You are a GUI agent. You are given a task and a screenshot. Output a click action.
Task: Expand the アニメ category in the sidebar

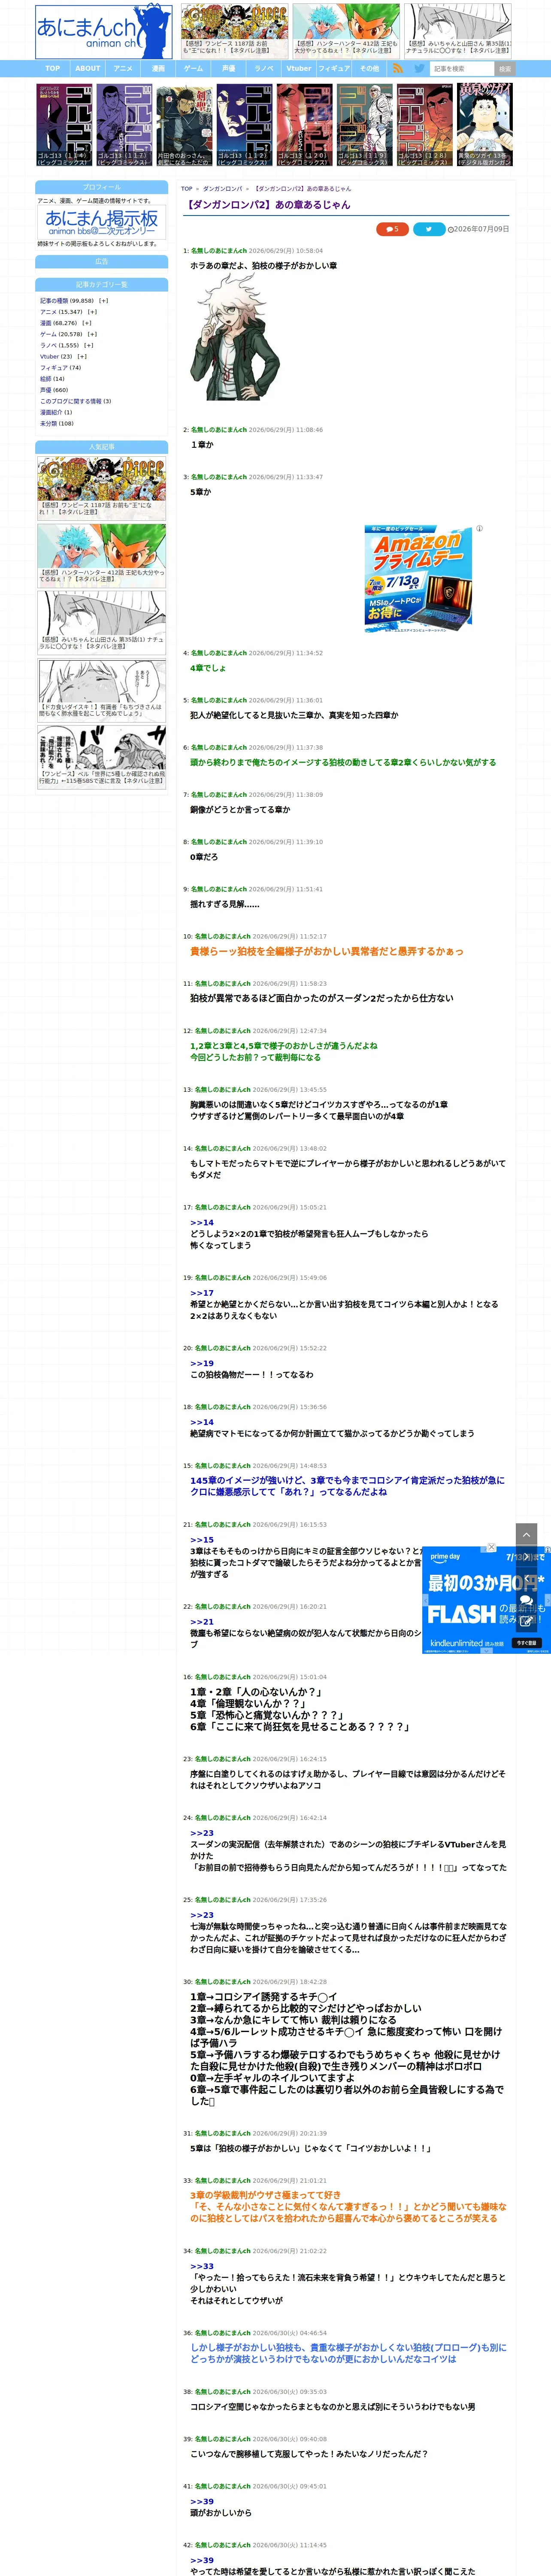pyautogui.click(x=92, y=312)
